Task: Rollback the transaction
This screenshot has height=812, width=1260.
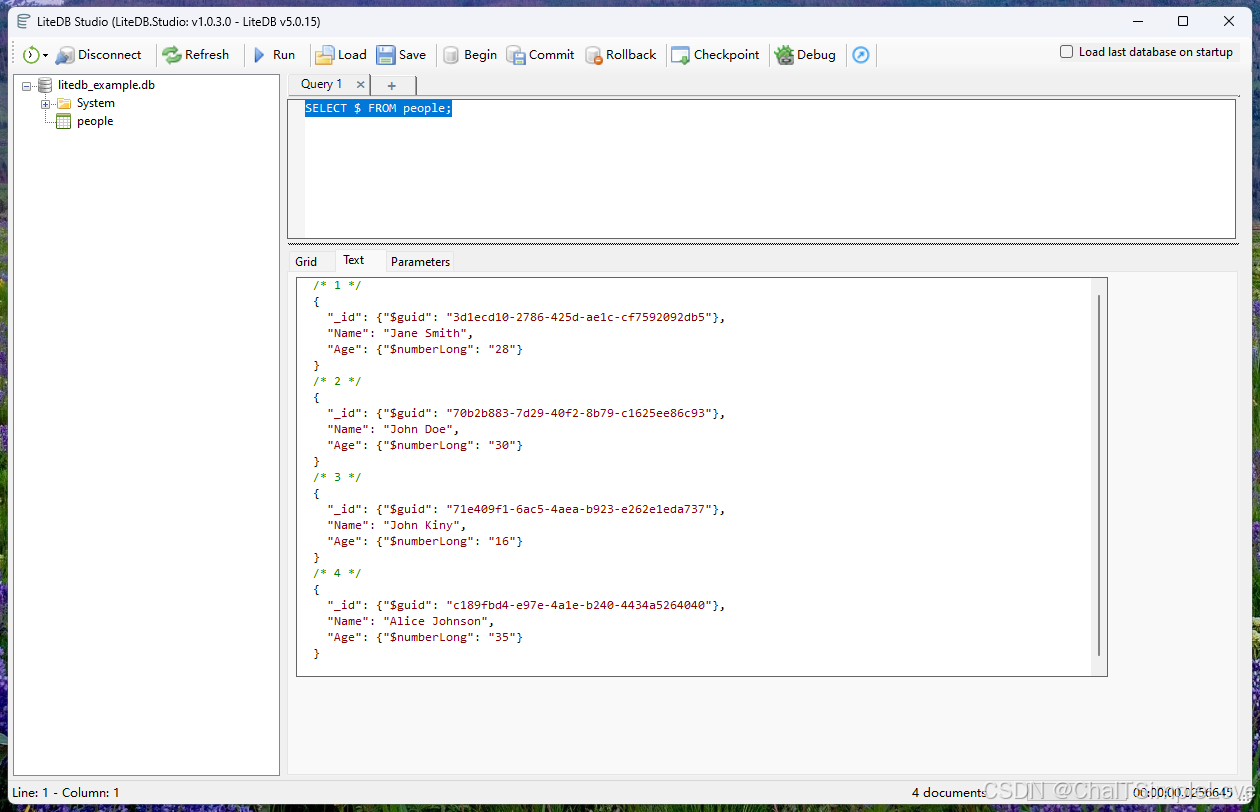Action: [621, 55]
